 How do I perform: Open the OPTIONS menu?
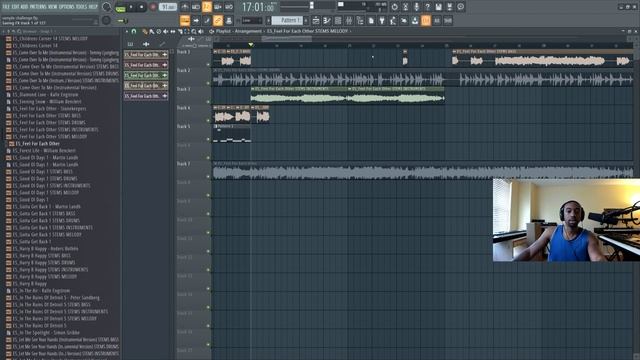[x=68, y=7]
